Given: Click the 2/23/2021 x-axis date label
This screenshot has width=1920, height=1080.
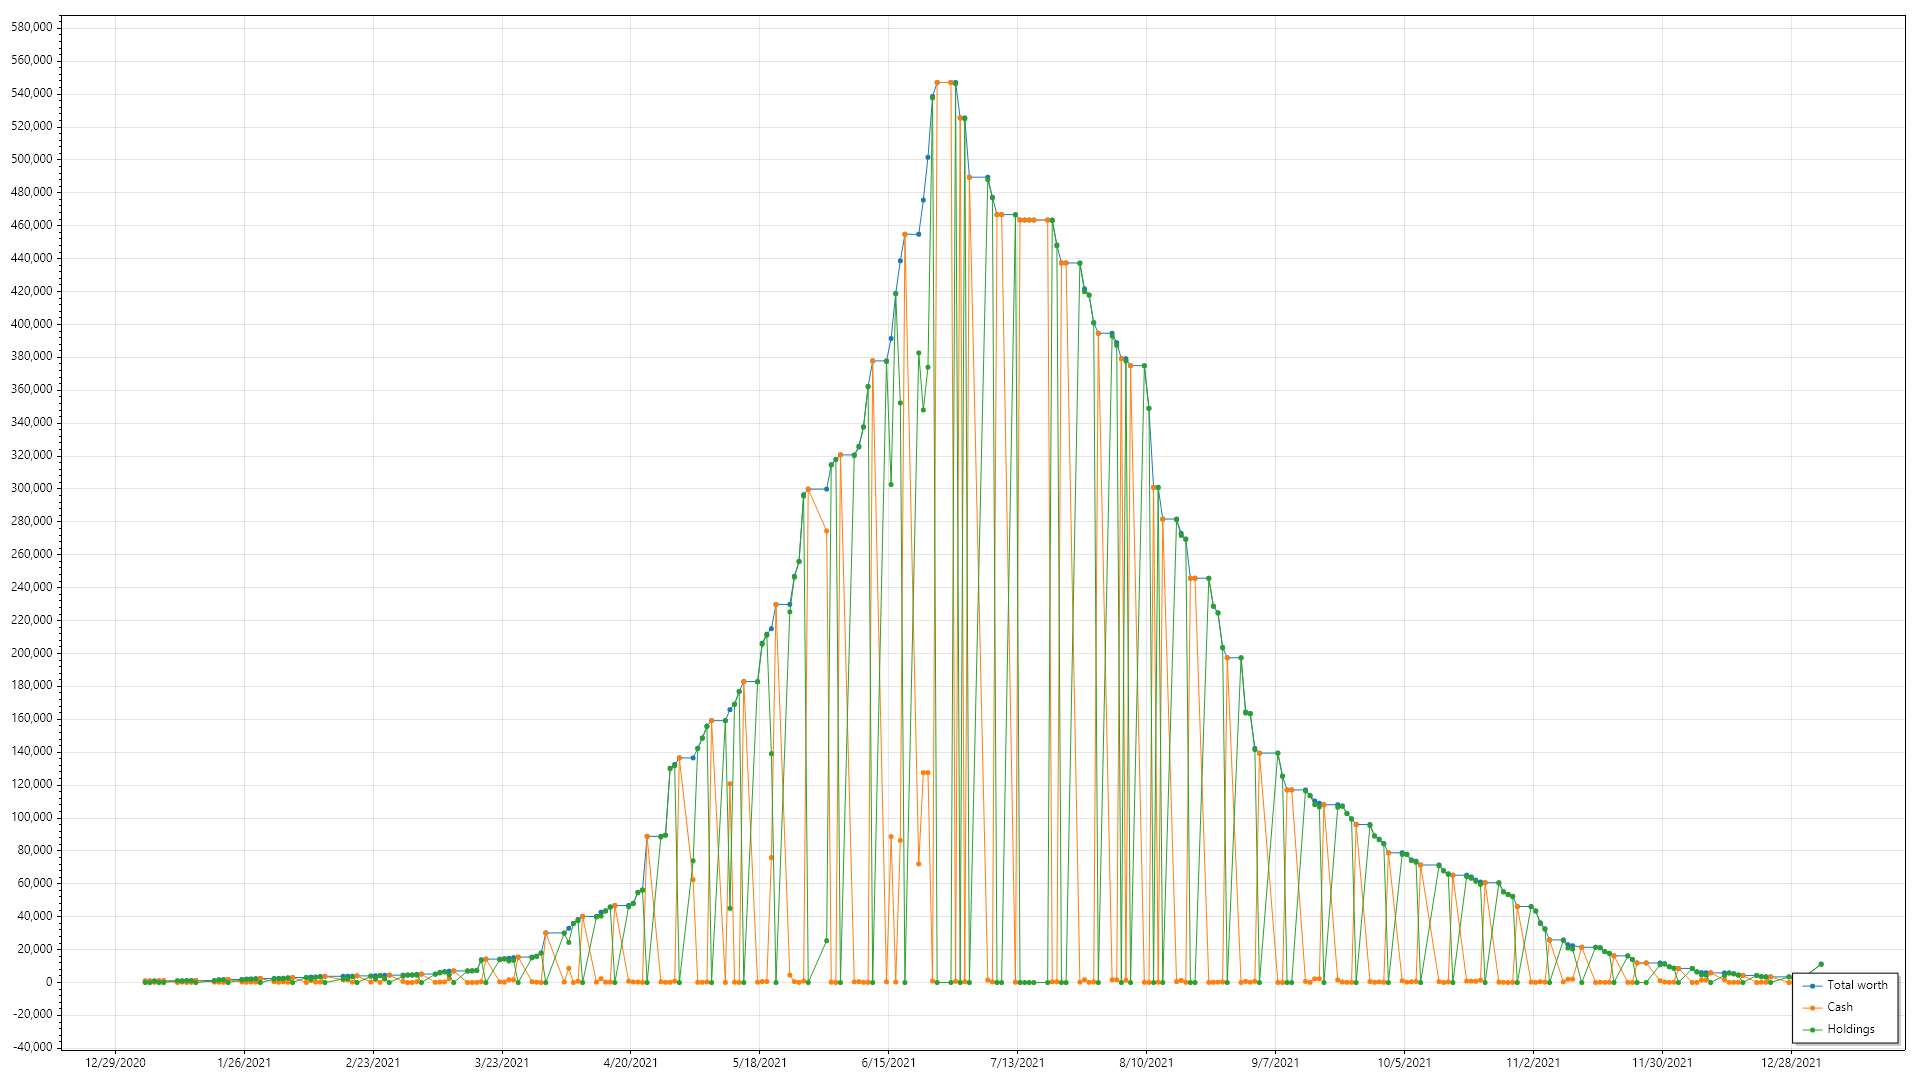Looking at the screenshot, I should pyautogui.click(x=372, y=1063).
